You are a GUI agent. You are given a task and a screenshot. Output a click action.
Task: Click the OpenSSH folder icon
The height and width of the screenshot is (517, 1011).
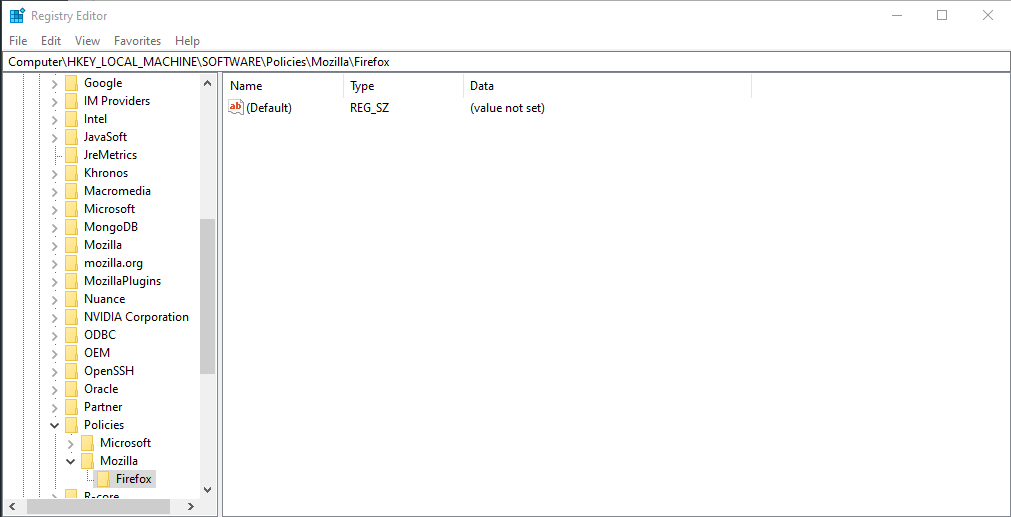pyautogui.click(x=71, y=371)
